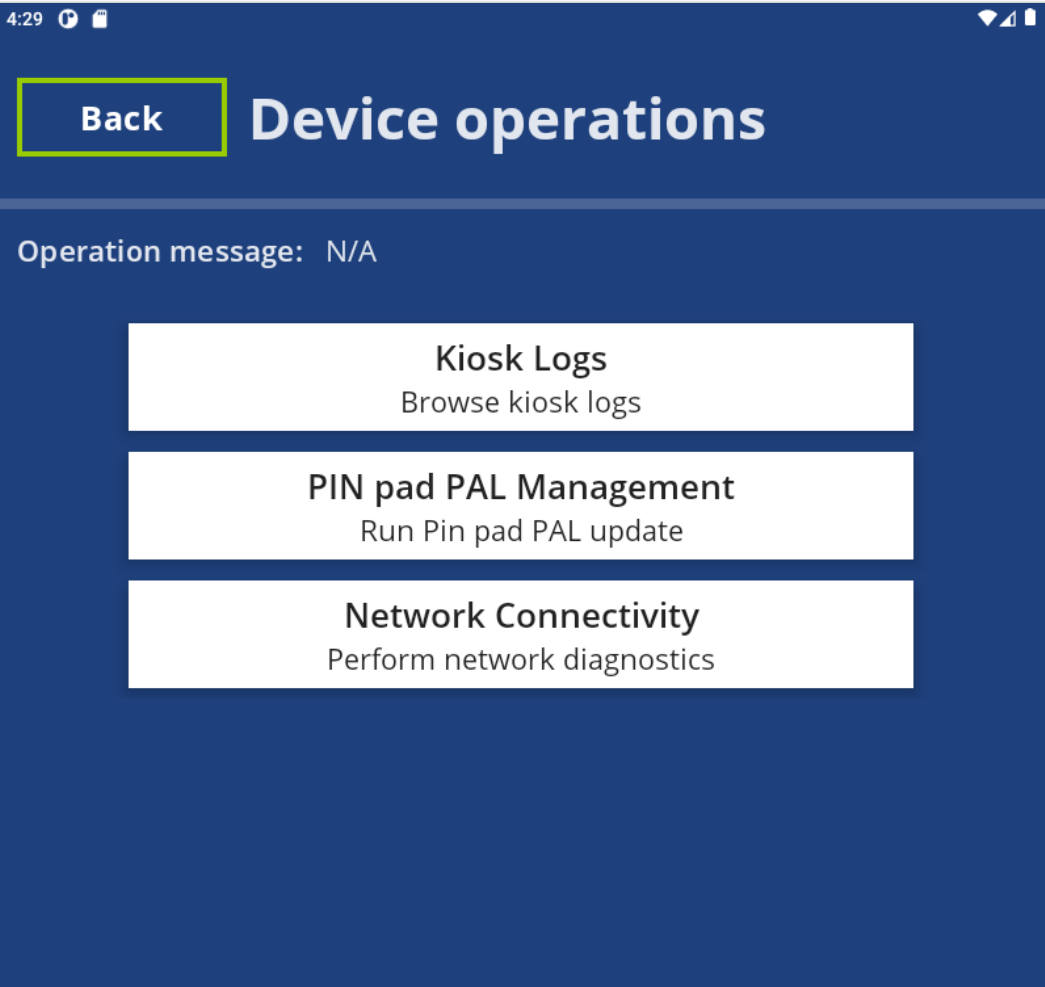Open PIN pad PAL Management
This screenshot has width=1045, height=987.
[x=520, y=505]
